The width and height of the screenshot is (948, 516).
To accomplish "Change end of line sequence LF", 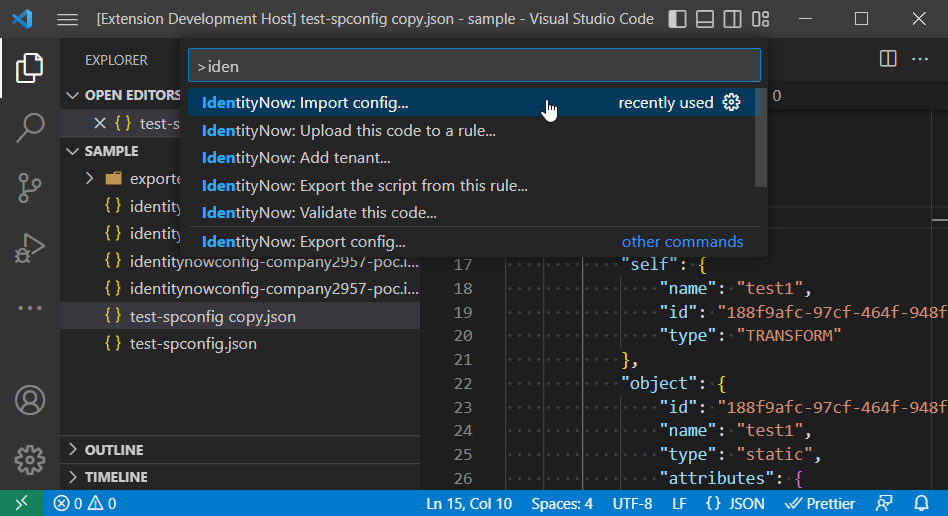I will (679, 503).
